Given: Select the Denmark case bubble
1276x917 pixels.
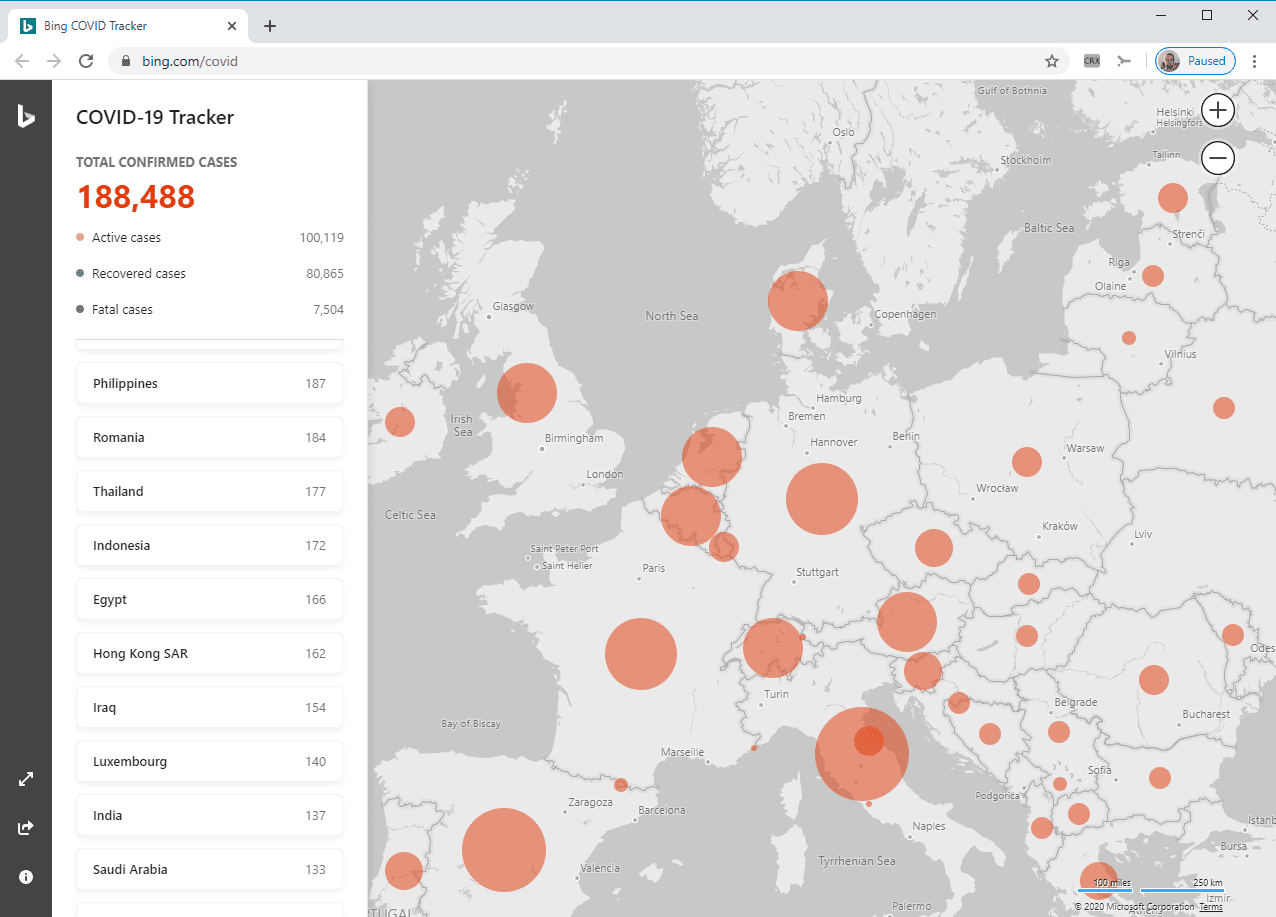Looking at the screenshot, I should tap(798, 301).
